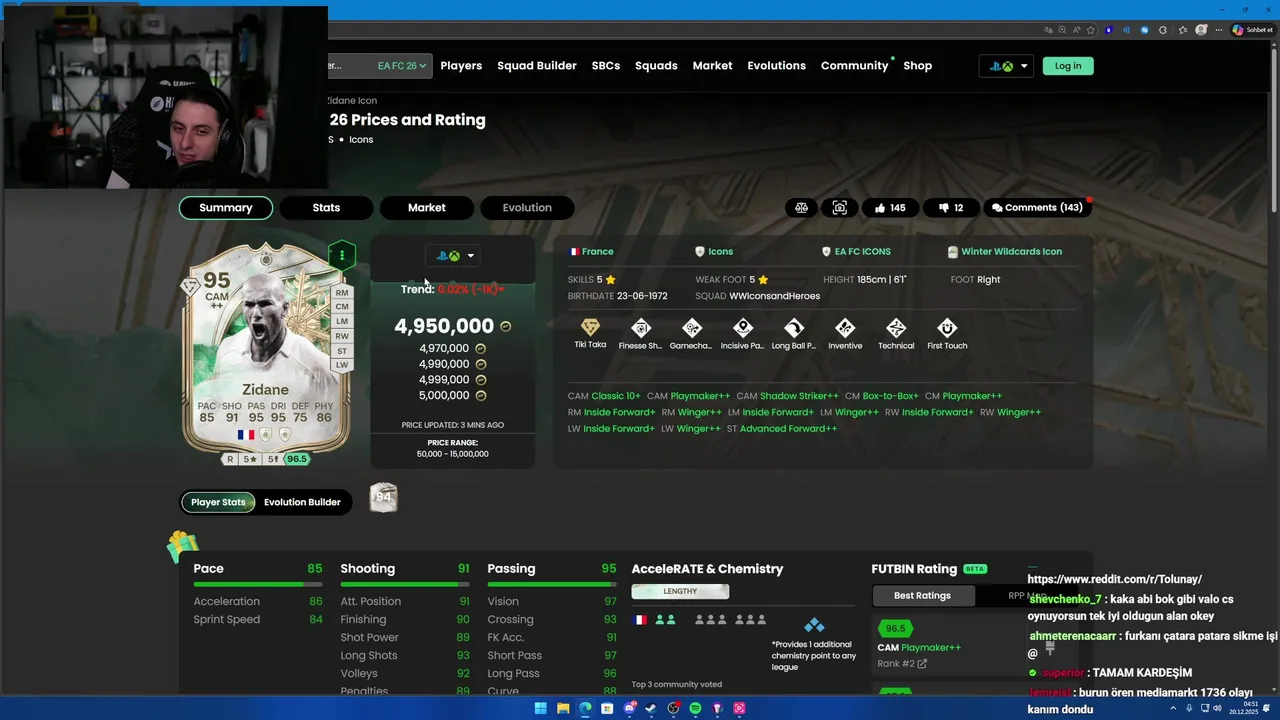Screen dimensions: 1280x720
Task: Open the platform dropdown above the price
Action: [453, 256]
